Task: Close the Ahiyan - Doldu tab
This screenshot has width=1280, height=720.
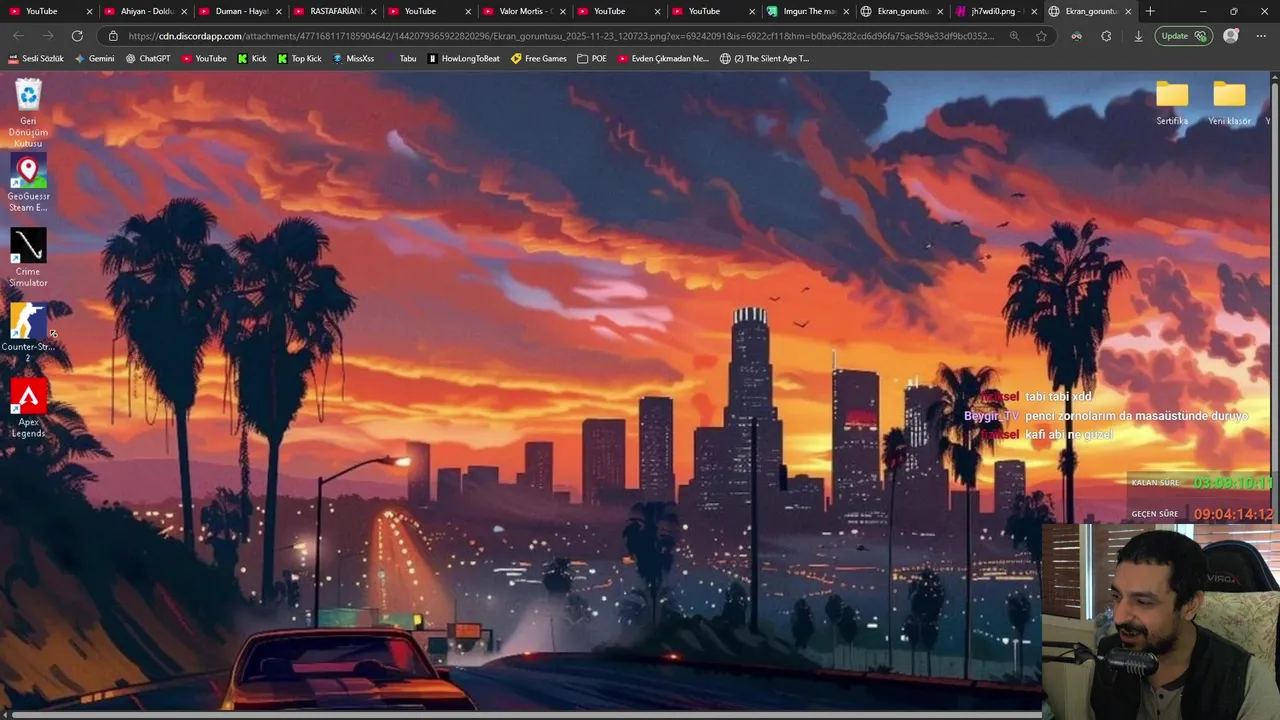Action: click(x=184, y=11)
